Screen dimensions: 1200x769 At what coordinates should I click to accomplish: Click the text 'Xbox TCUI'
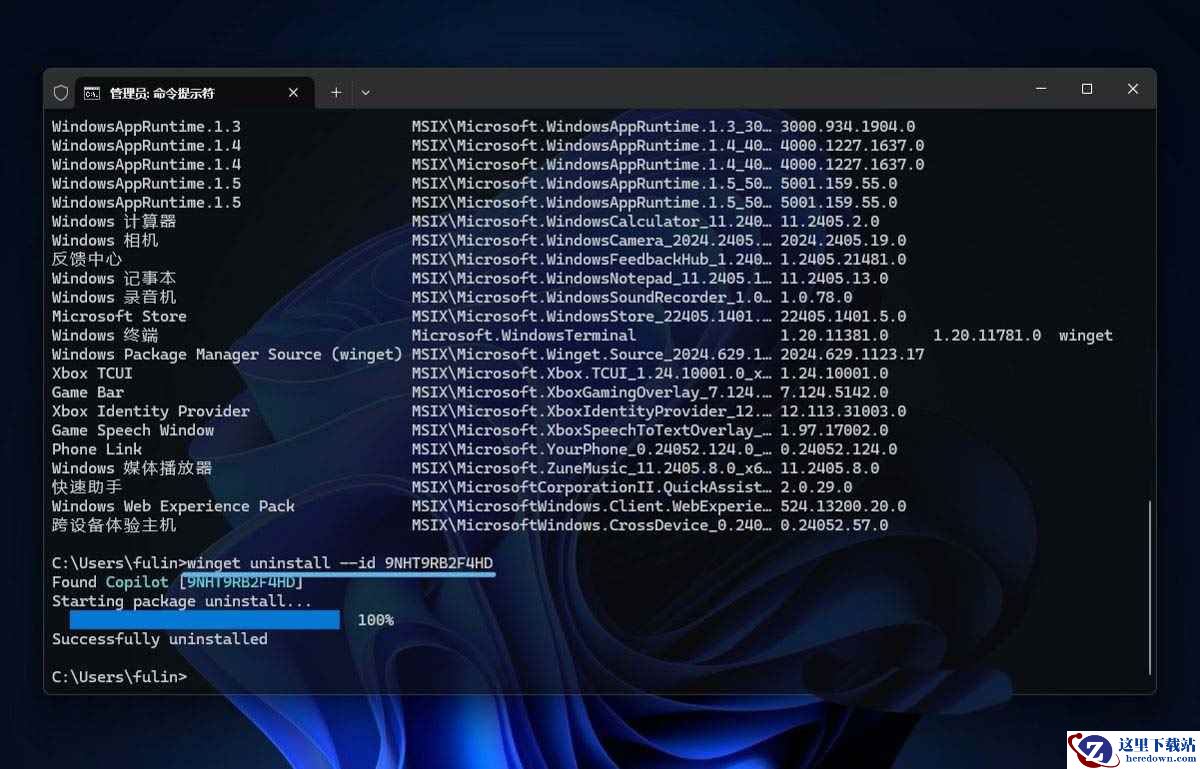pos(92,373)
